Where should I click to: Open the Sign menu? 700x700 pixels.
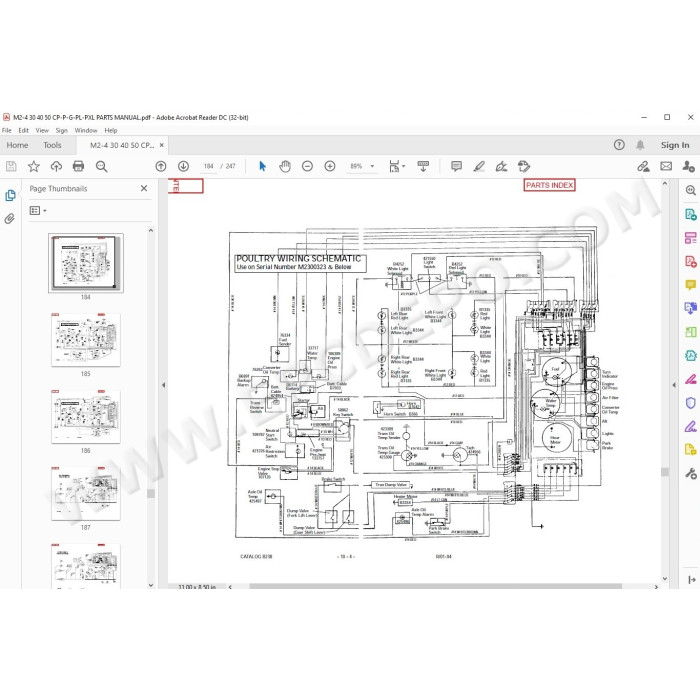tap(62, 130)
